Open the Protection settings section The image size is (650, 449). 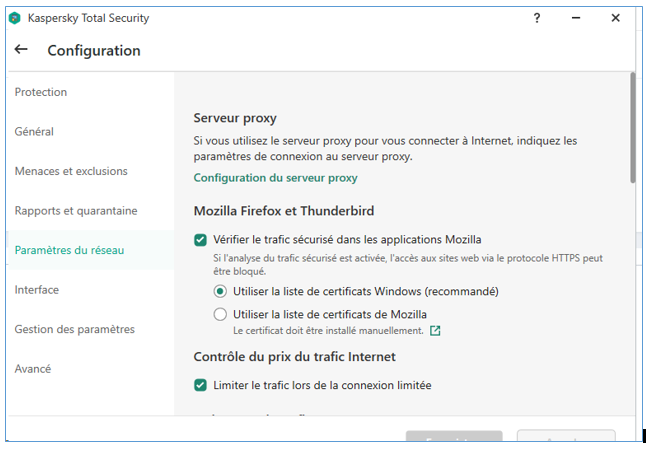(41, 92)
